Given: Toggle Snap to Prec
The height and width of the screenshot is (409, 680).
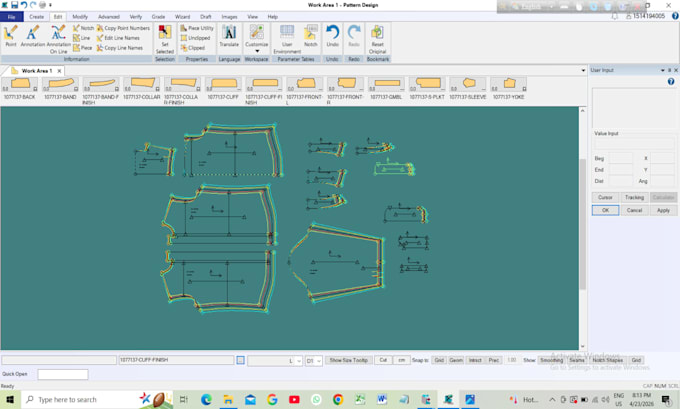Looking at the screenshot, I should point(494,360).
